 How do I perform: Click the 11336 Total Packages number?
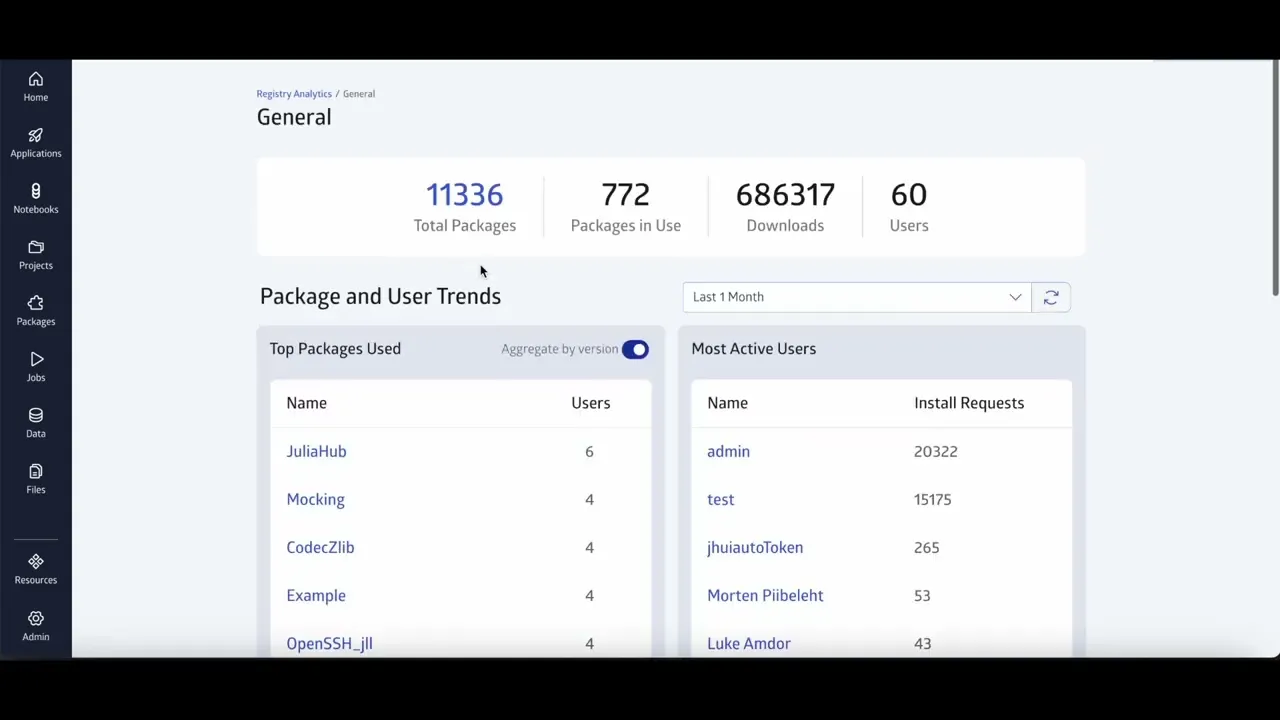464,194
